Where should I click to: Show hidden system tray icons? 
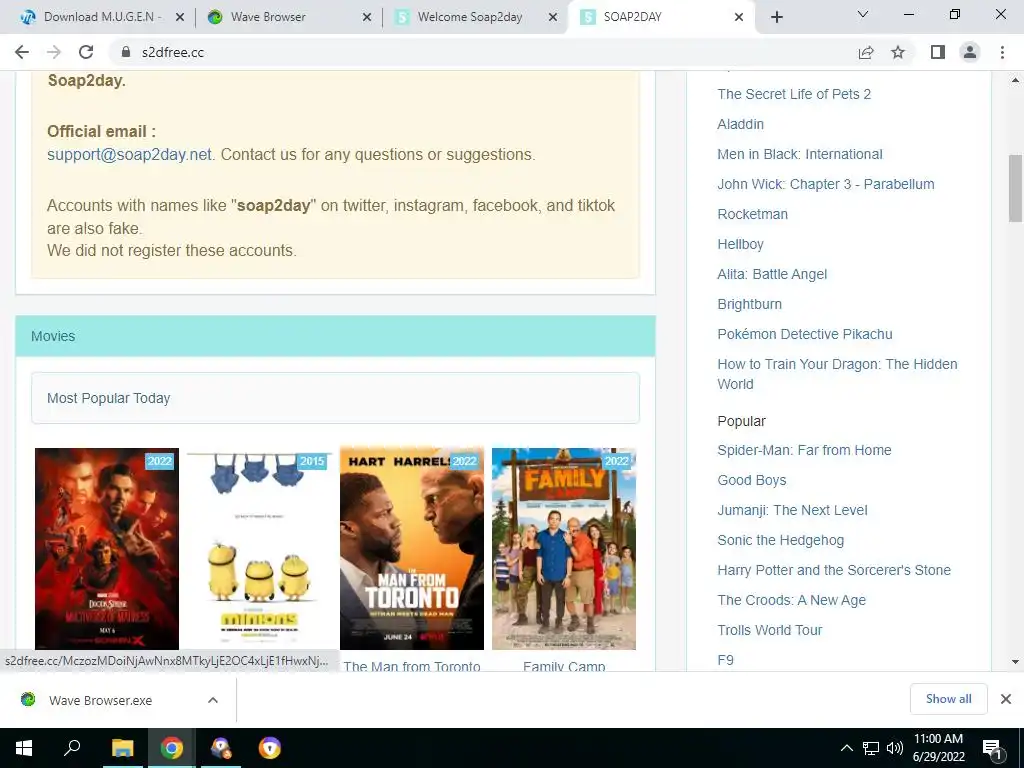coord(846,748)
